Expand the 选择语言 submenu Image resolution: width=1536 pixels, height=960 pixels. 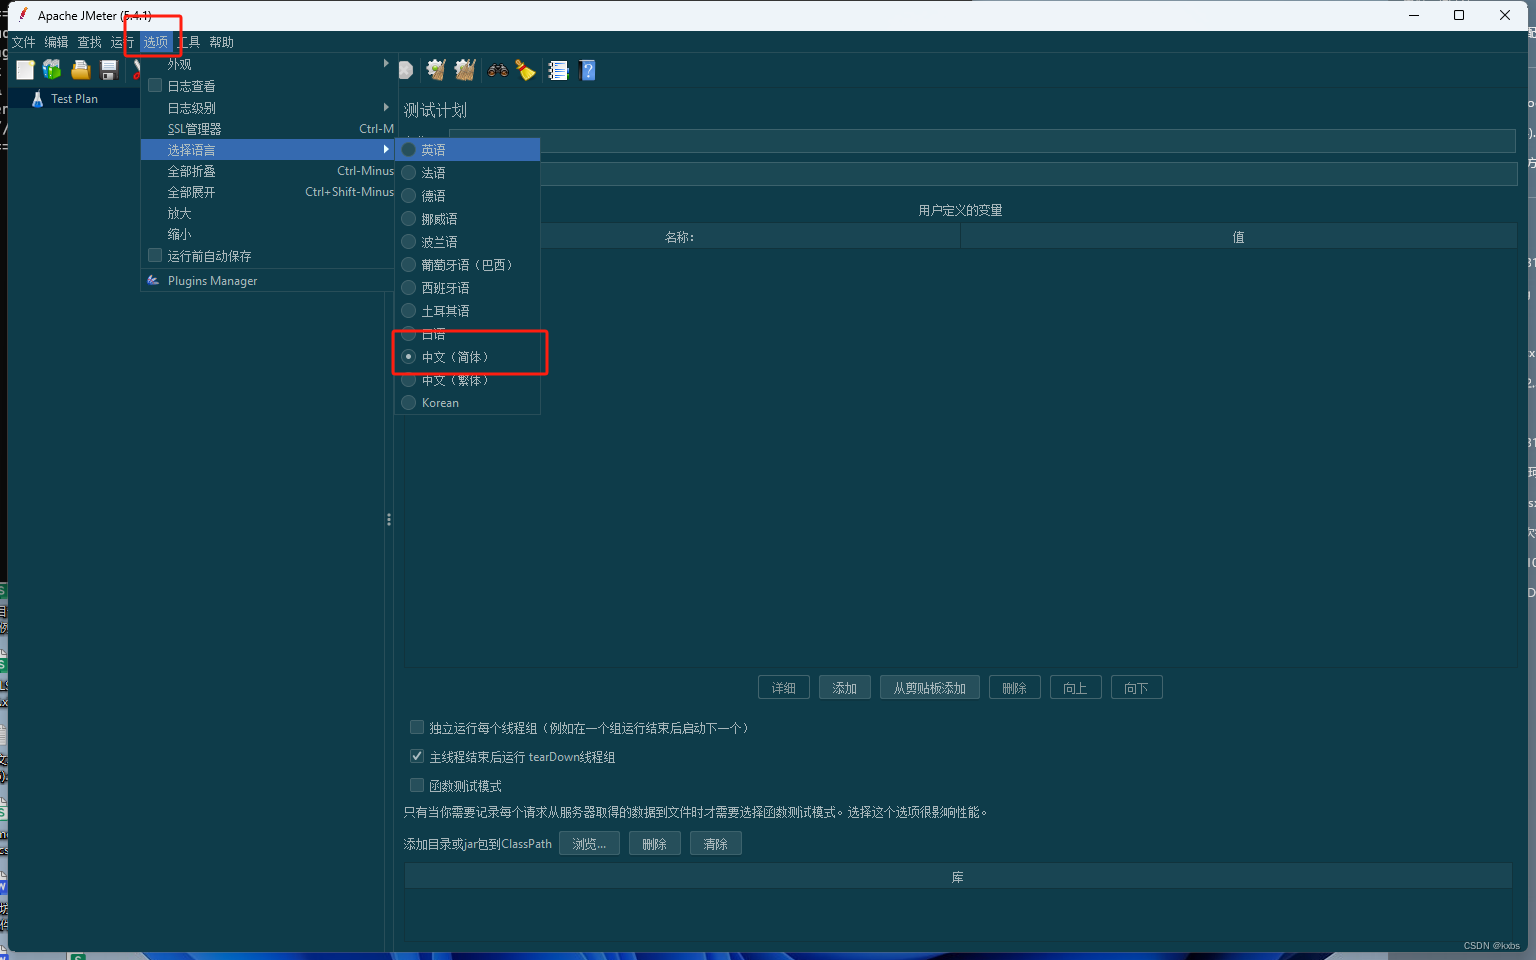pos(268,150)
